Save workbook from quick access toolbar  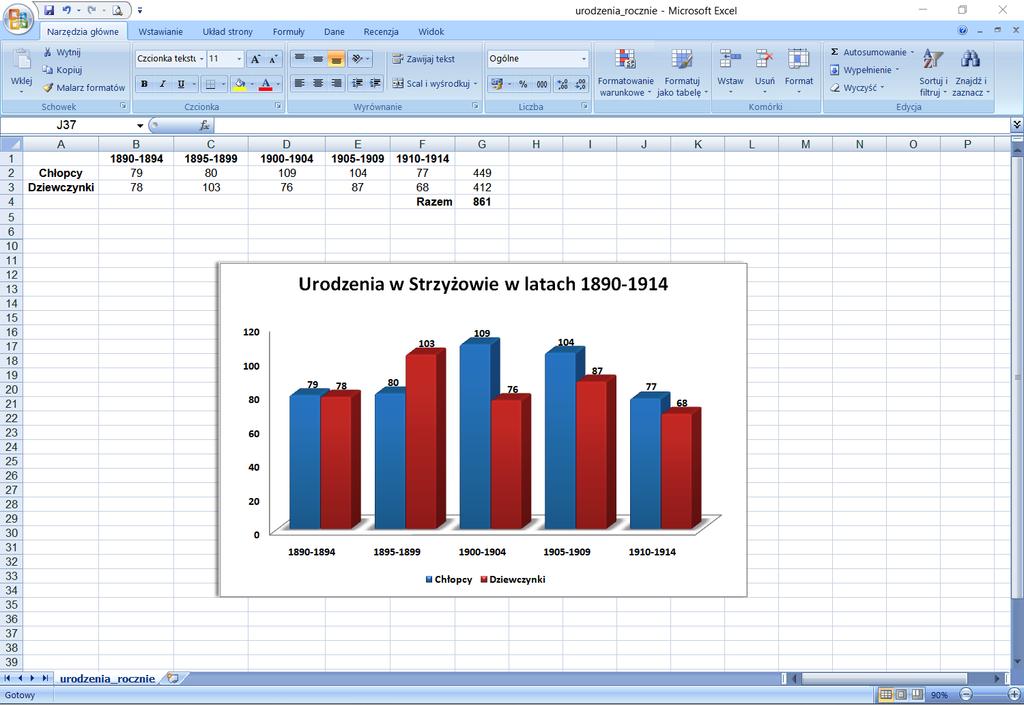[49, 10]
